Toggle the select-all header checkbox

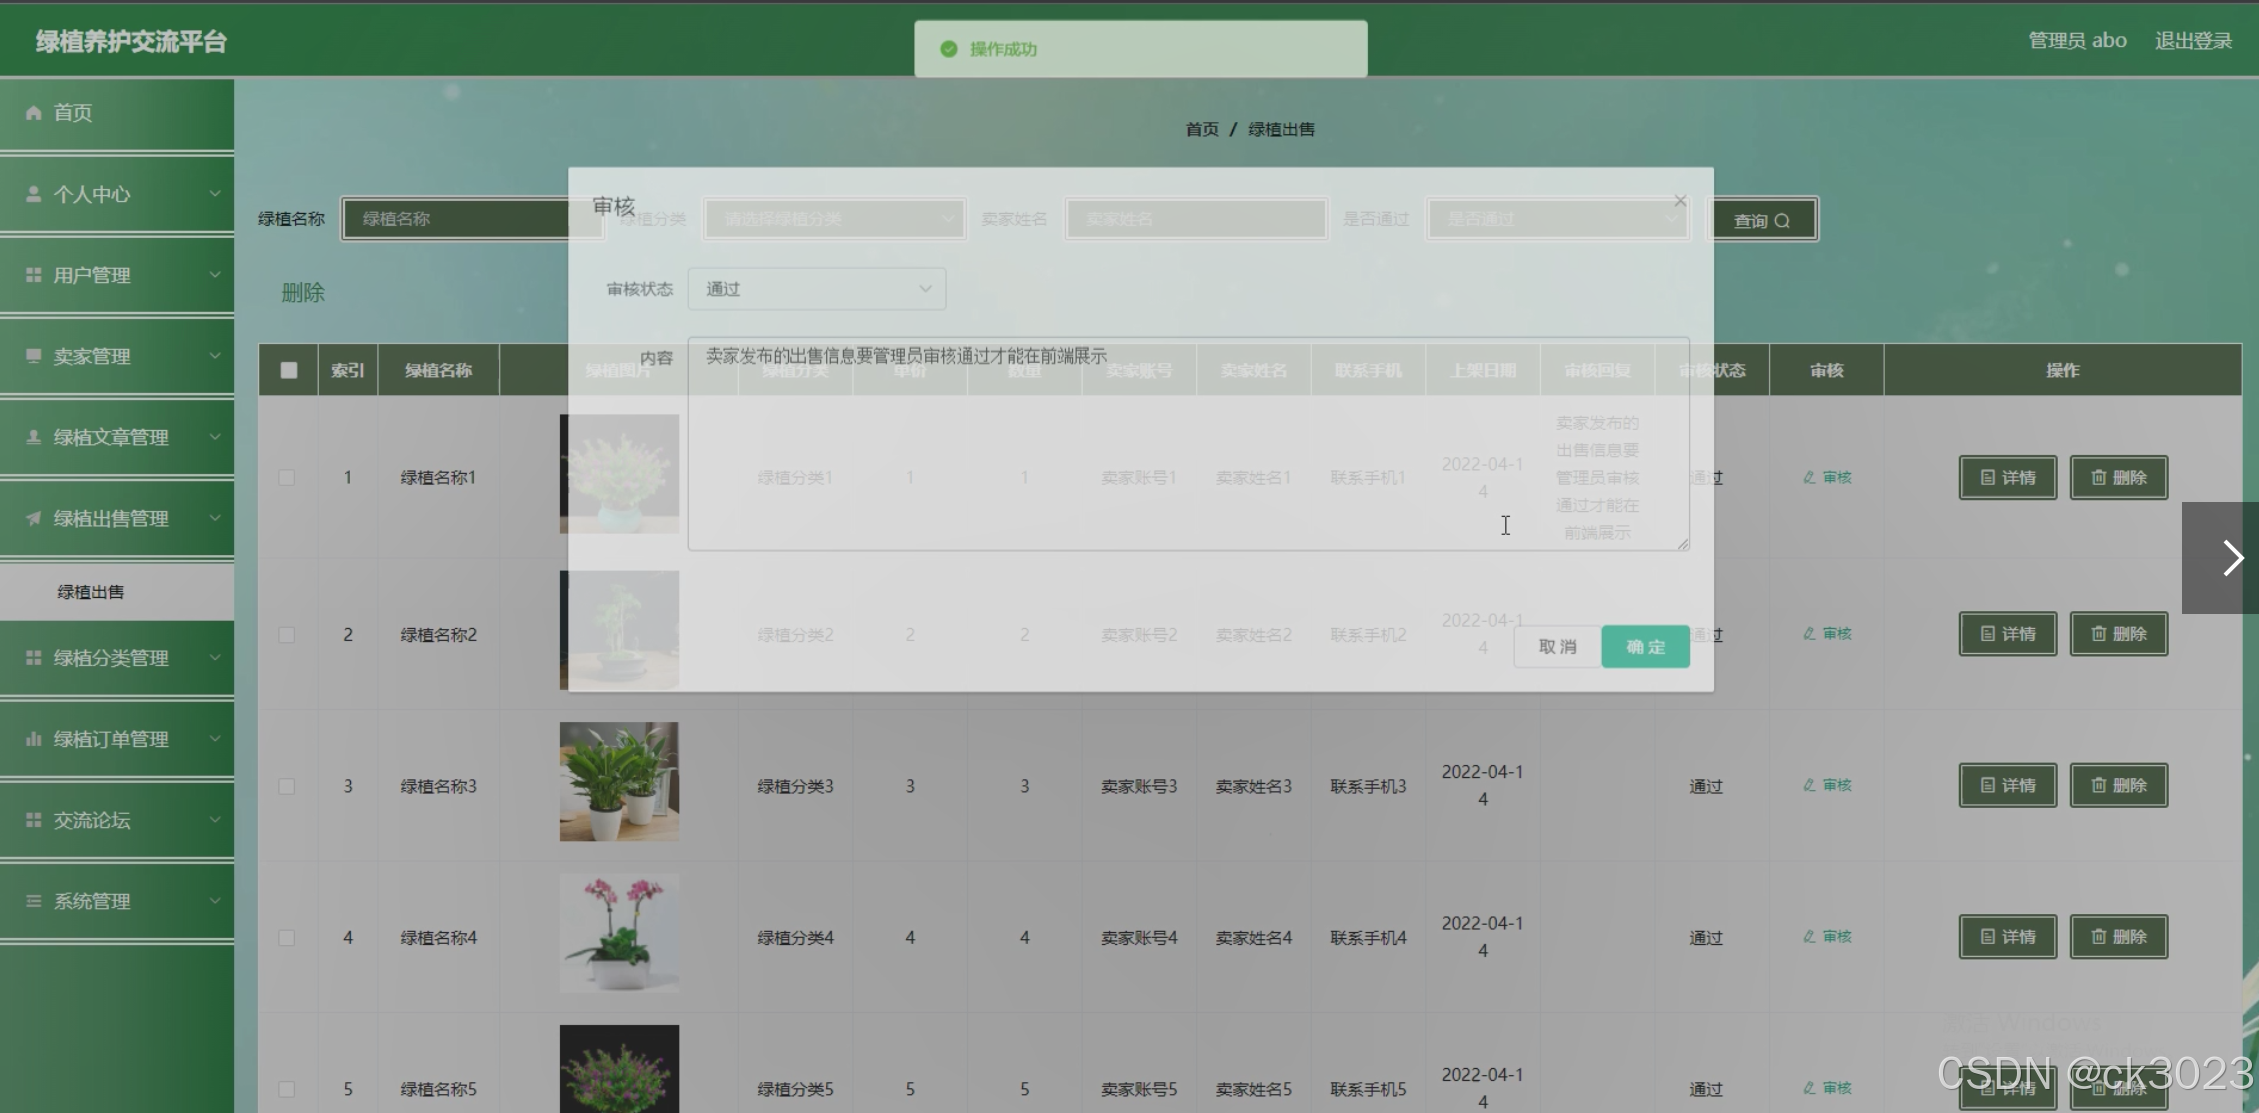point(289,370)
